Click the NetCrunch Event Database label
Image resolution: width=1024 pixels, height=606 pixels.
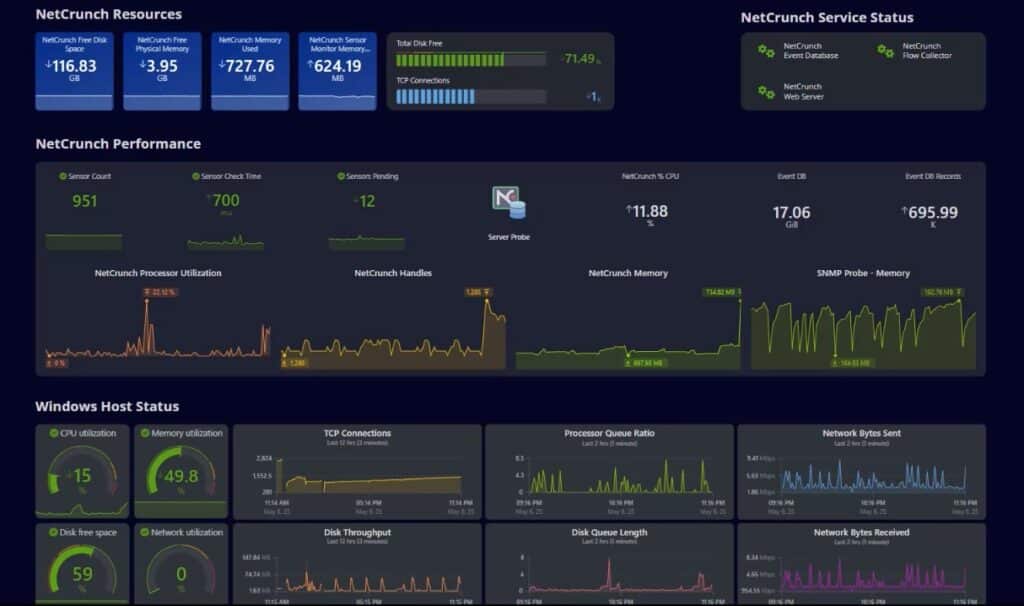pos(810,51)
